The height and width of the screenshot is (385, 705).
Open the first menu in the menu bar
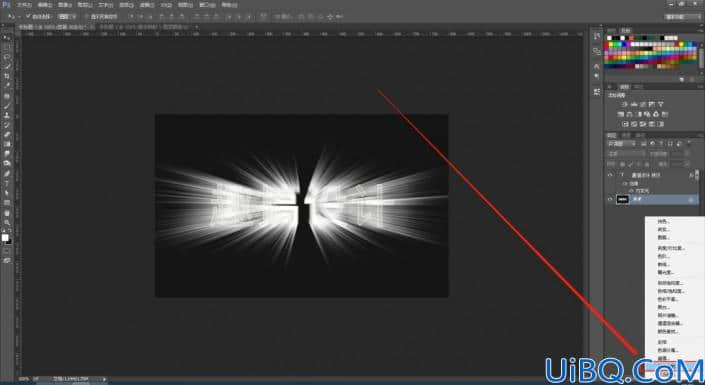pyautogui.click(x=23, y=5)
